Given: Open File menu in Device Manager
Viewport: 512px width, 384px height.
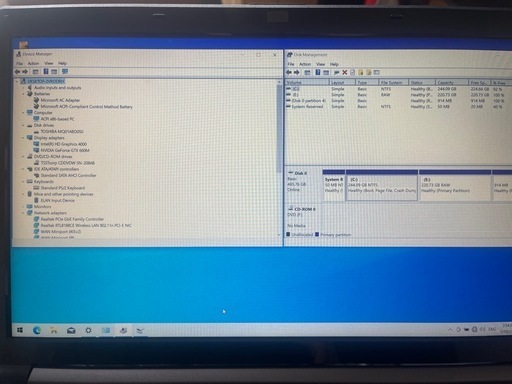Looking at the screenshot, I should pos(20,63).
